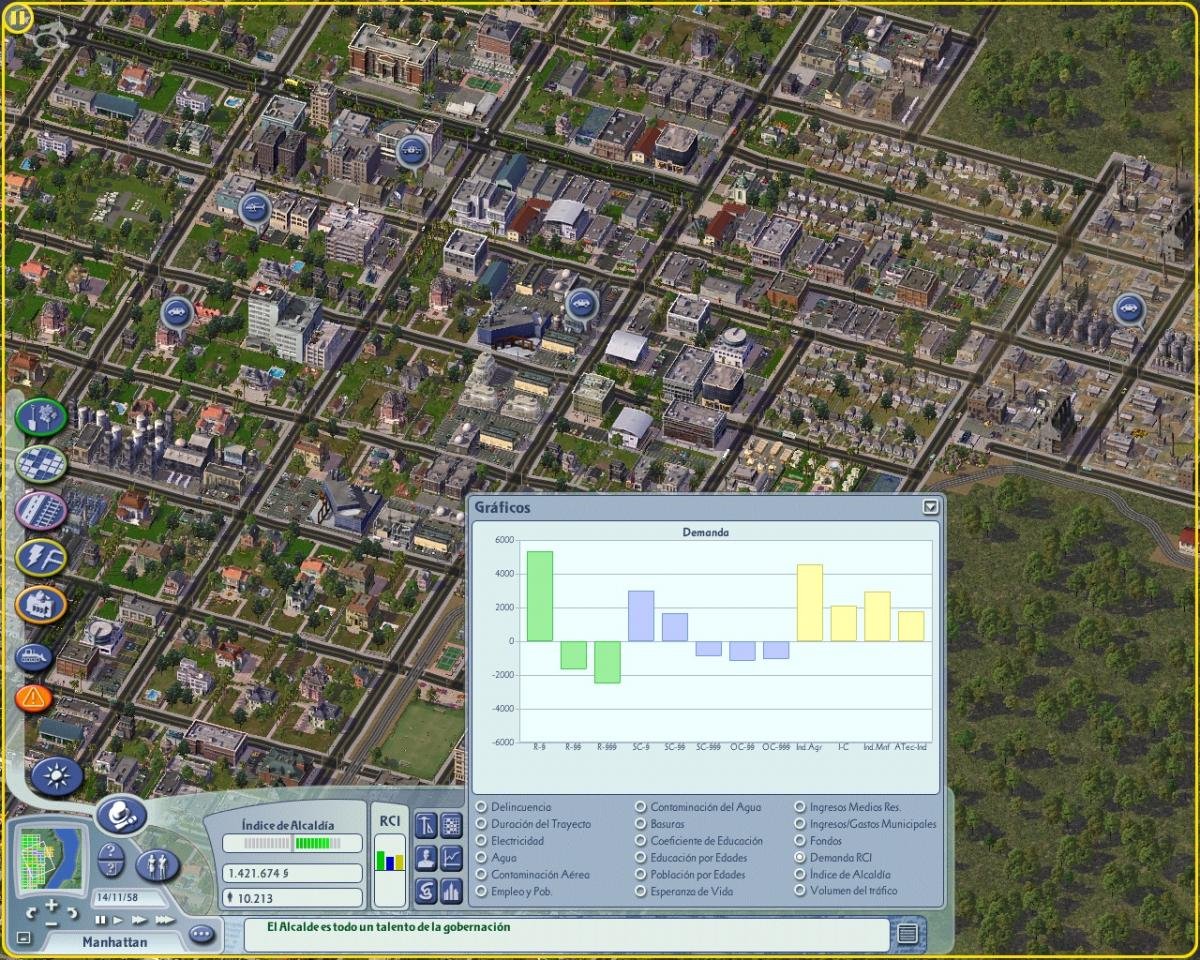This screenshot has height=960, width=1200.
Task: Open the news list icon beside ticker
Action: [907, 934]
